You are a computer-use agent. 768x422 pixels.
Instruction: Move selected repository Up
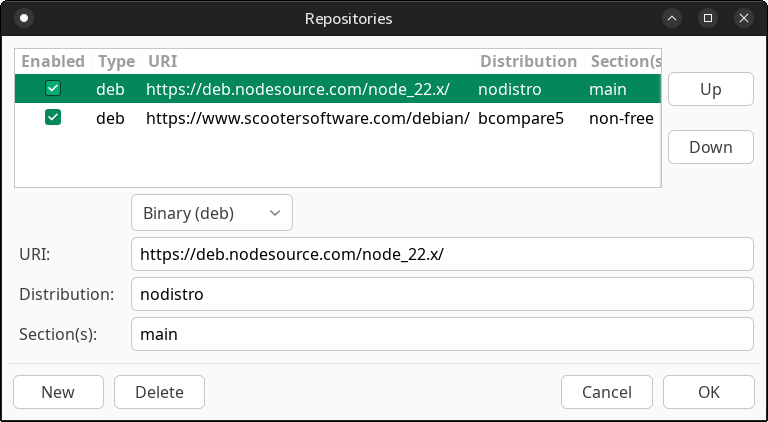[710, 89]
